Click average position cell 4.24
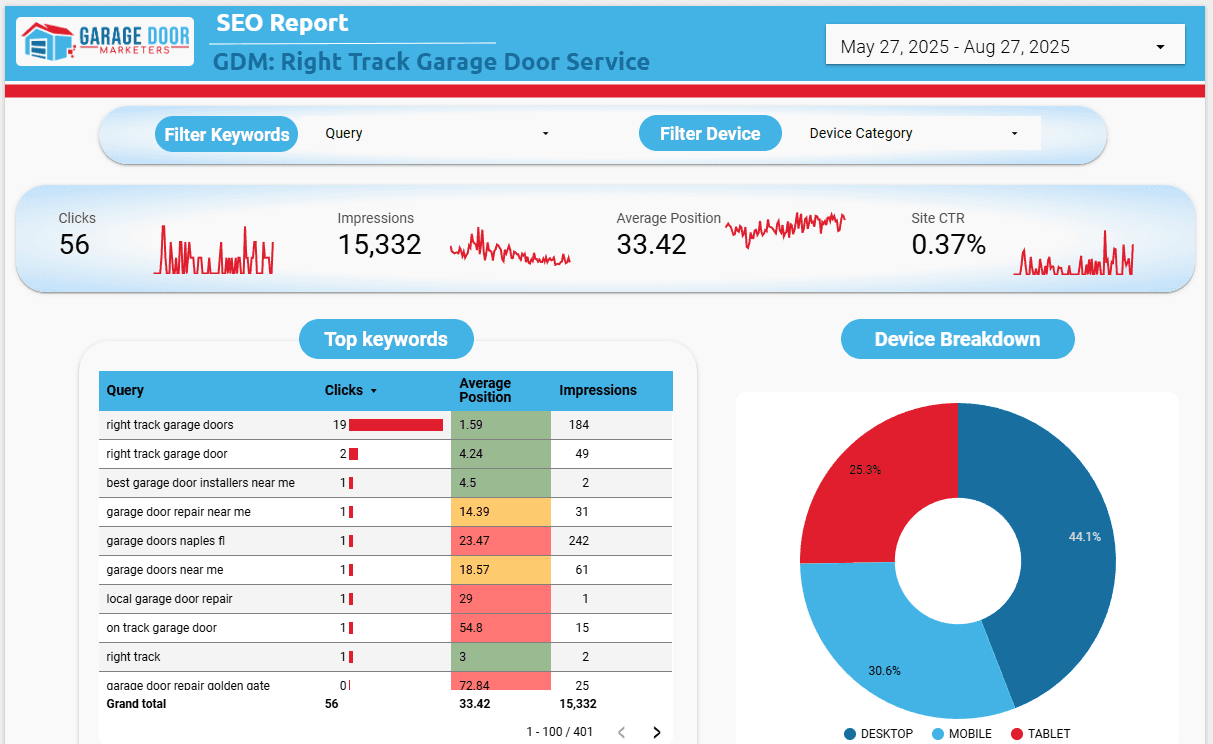 pos(501,454)
